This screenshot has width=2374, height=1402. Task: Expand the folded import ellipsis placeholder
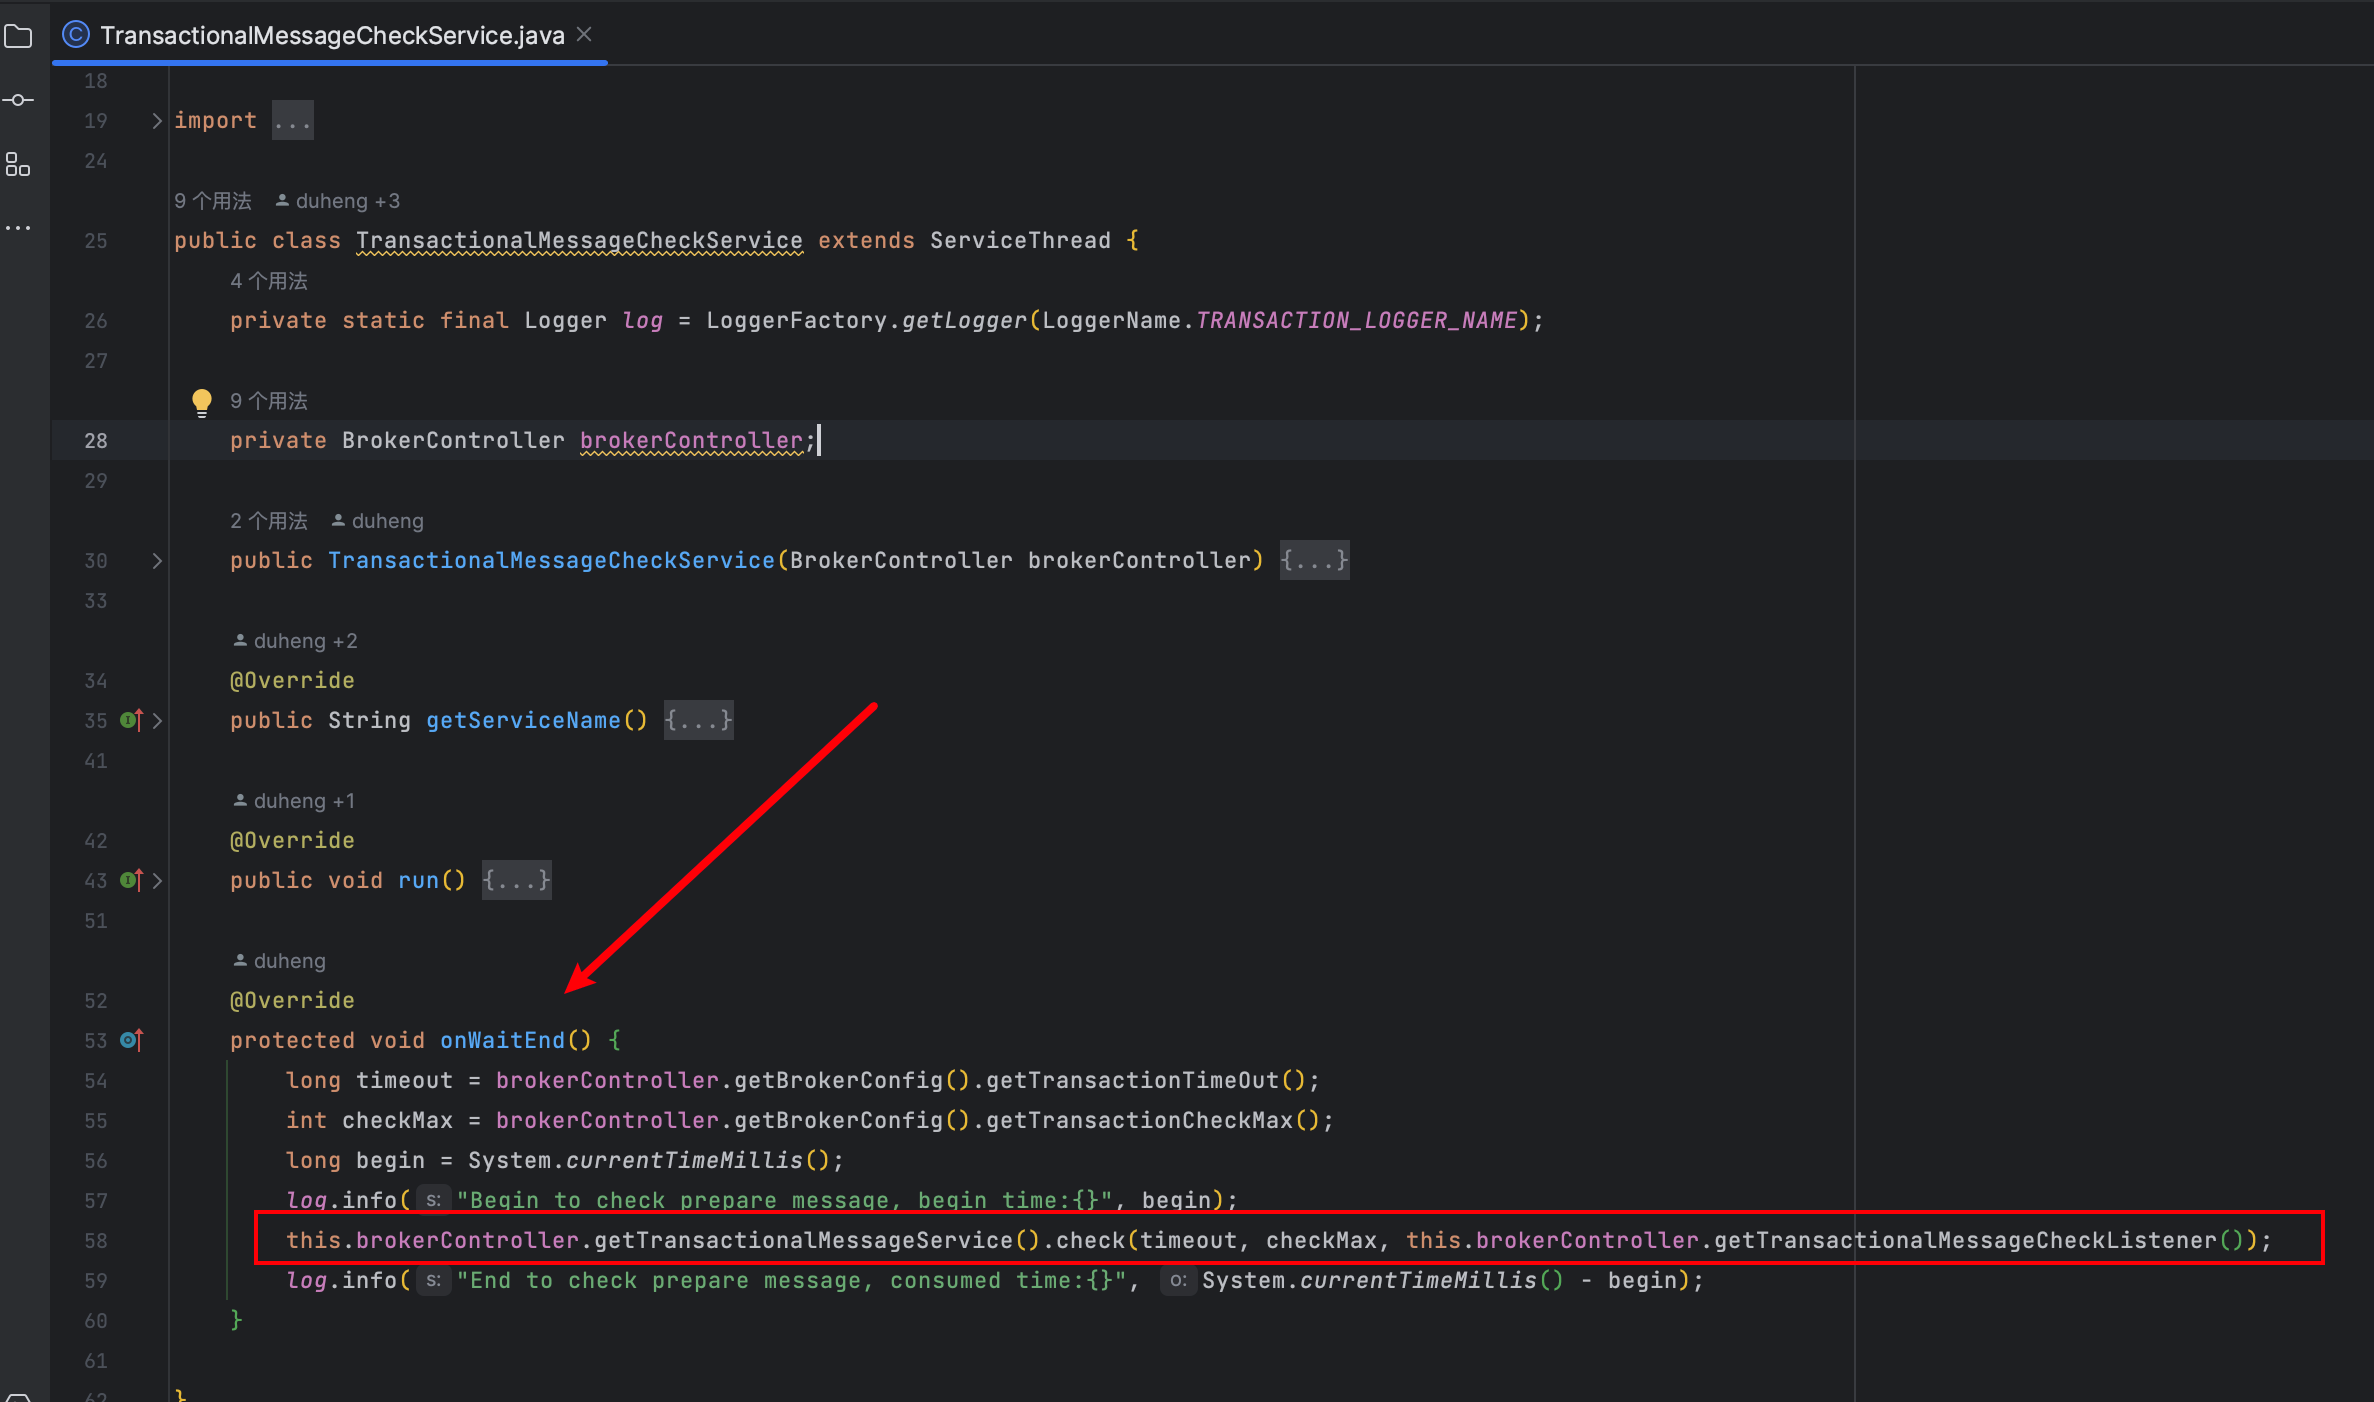[293, 121]
